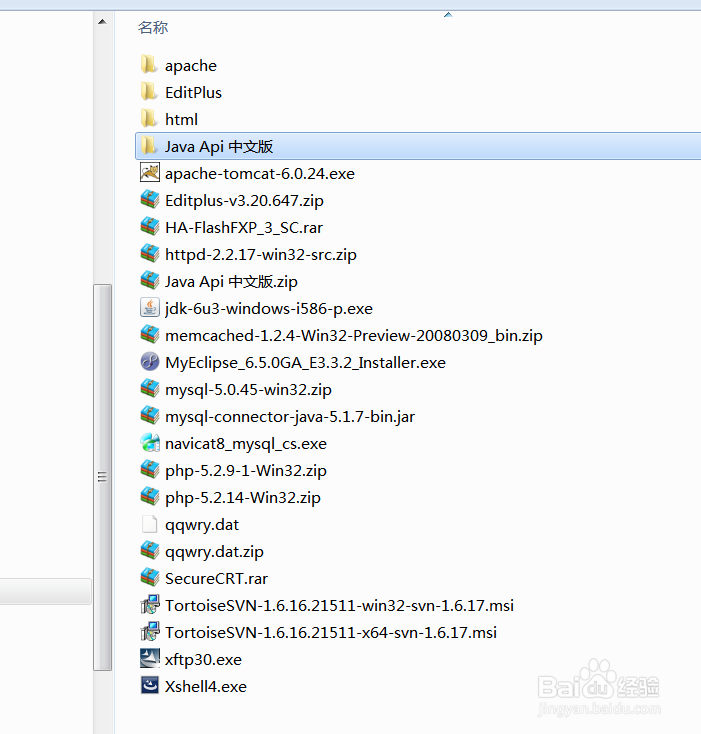
Task: Click the scroll up arrow of the left pane
Action: (102, 22)
